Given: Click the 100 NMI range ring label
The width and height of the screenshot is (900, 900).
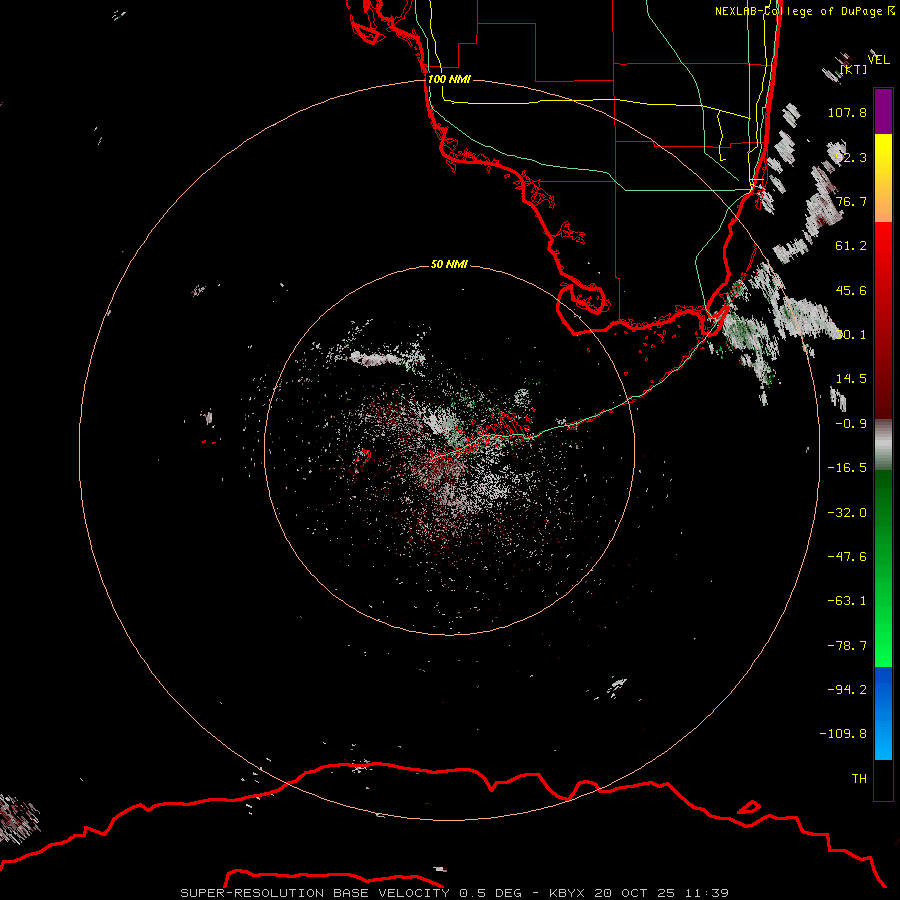Looking at the screenshot, I should click(449, 79).
